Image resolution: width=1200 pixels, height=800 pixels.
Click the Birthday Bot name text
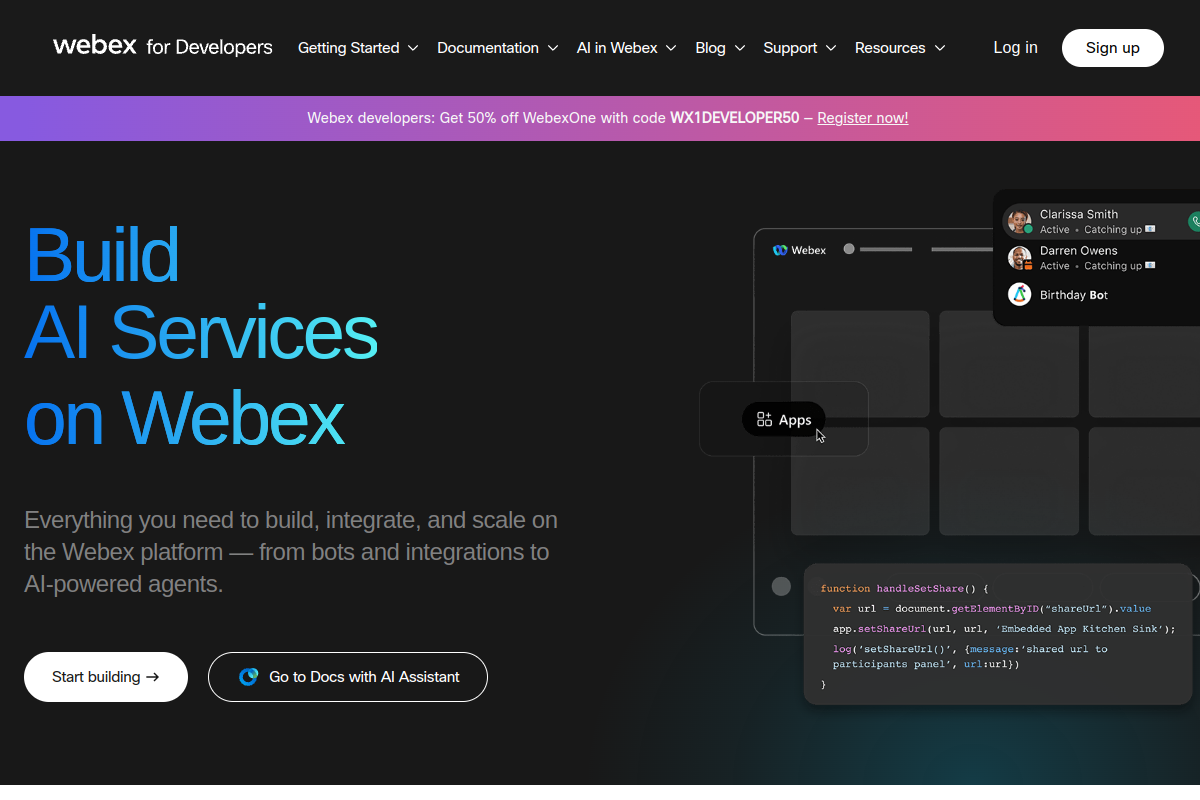(1074, 295)
